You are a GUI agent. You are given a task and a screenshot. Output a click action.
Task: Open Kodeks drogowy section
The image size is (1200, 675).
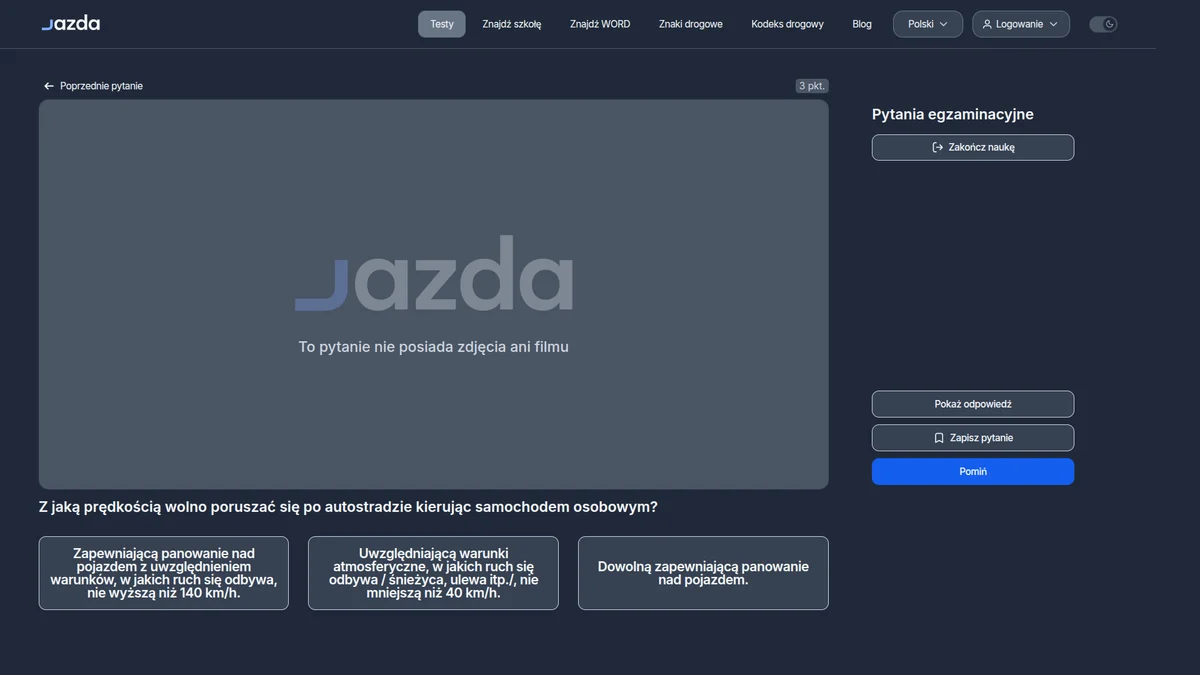(x=788, y=24)
